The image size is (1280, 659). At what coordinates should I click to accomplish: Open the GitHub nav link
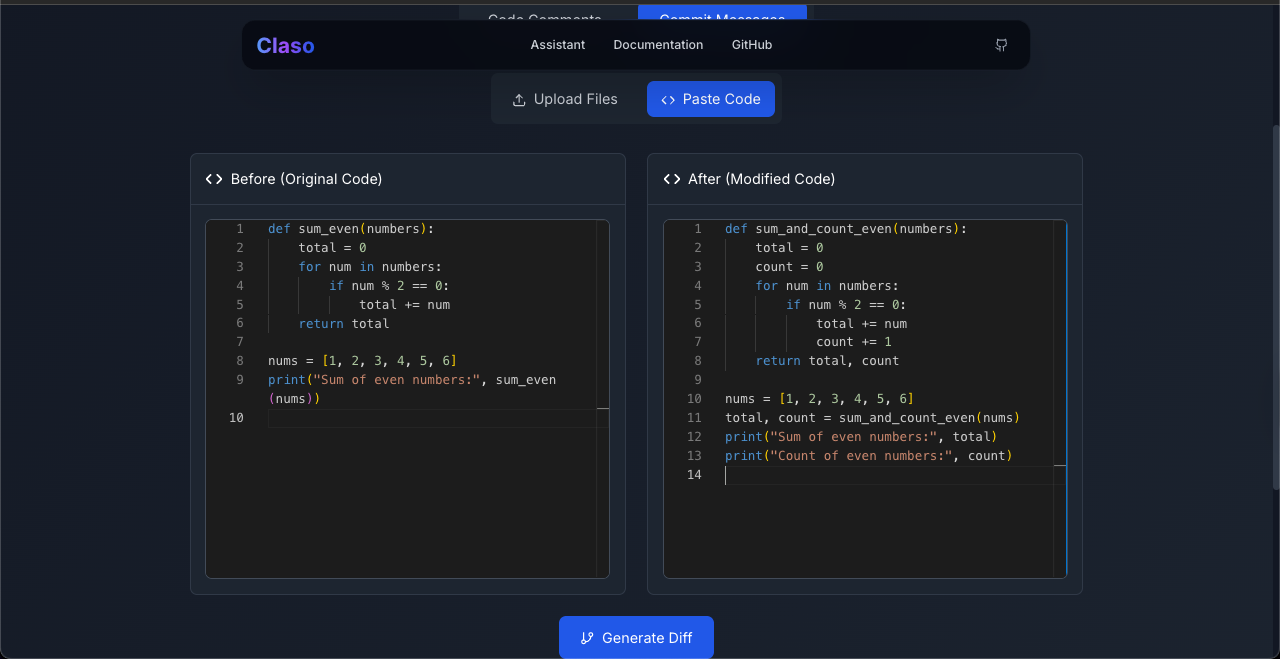pos(752,45)
